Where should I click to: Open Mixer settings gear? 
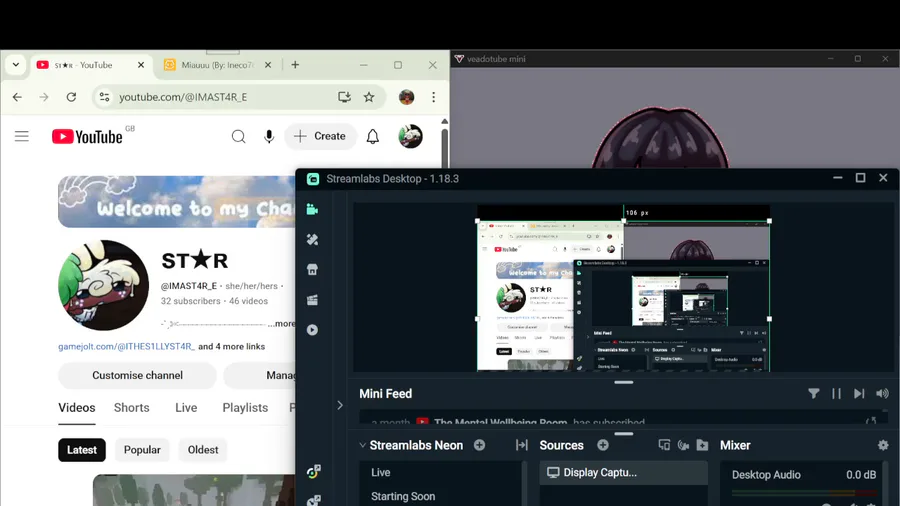click(883, 445)
